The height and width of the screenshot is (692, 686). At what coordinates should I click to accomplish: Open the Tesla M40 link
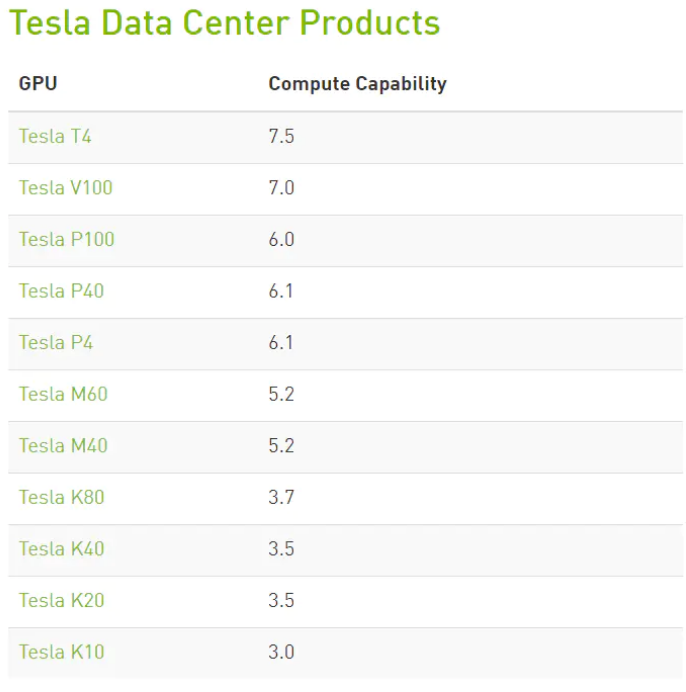point(63,446)
